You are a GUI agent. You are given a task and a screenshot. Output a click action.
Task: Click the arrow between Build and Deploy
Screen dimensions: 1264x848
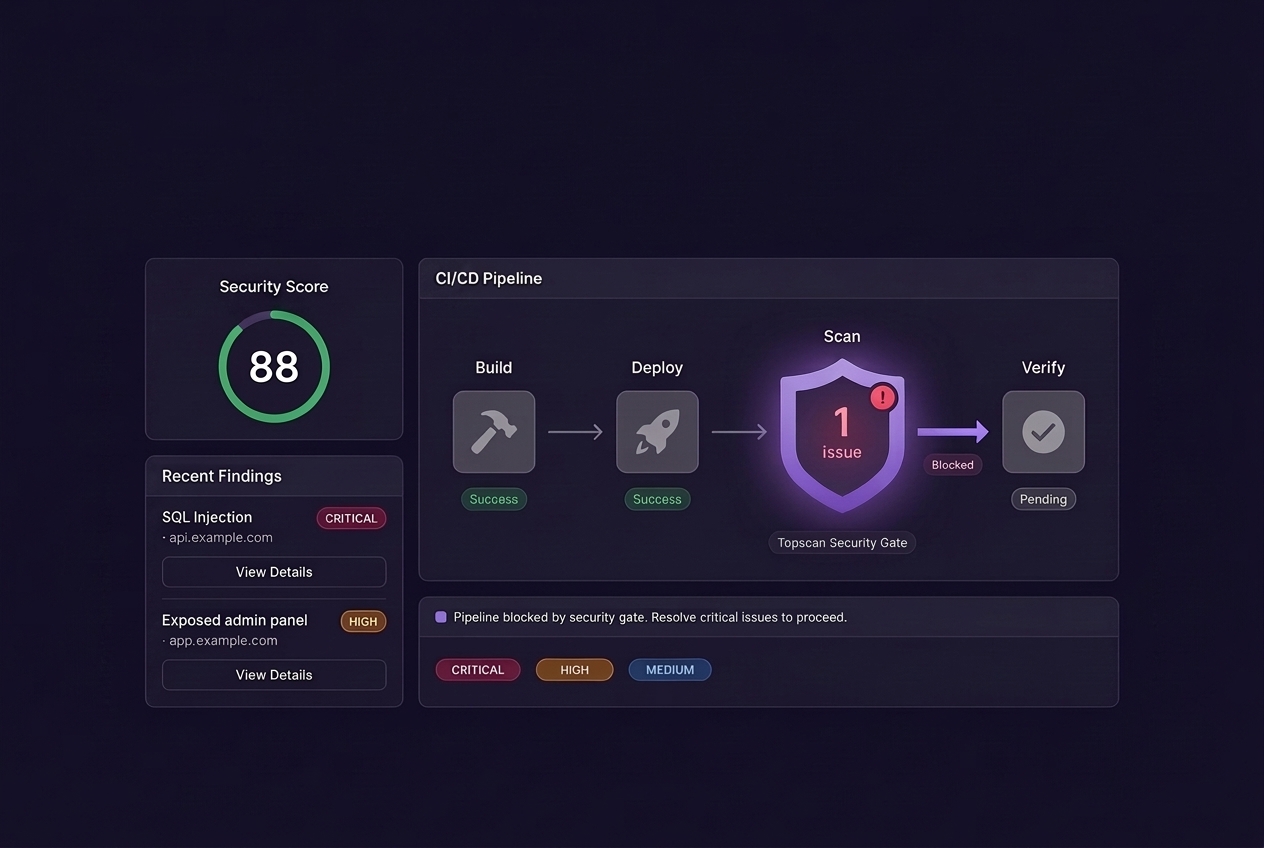575,432
